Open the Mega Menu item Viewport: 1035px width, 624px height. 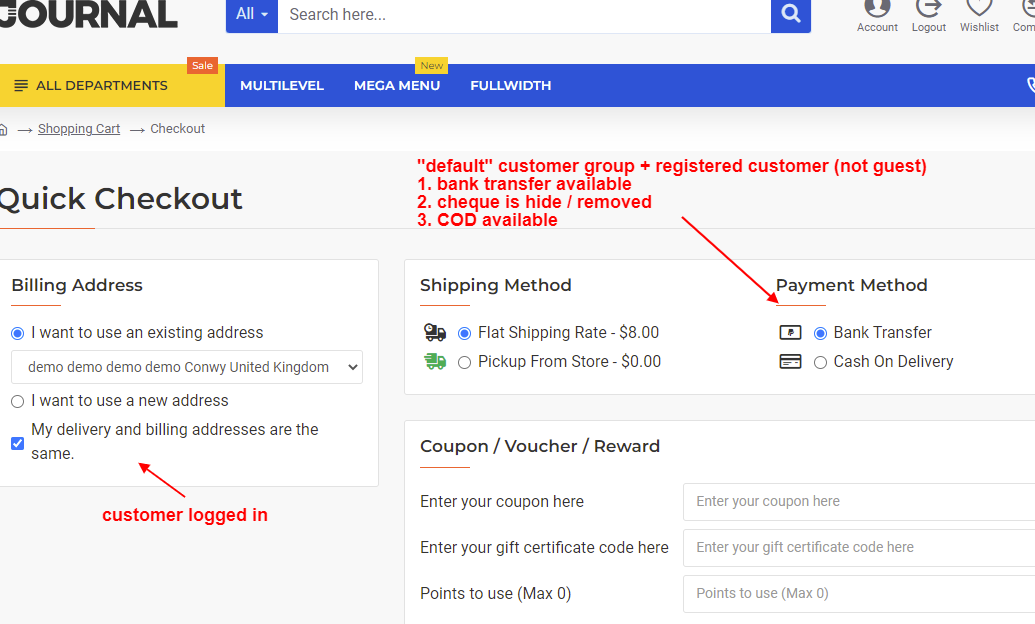tap(397, 85)
